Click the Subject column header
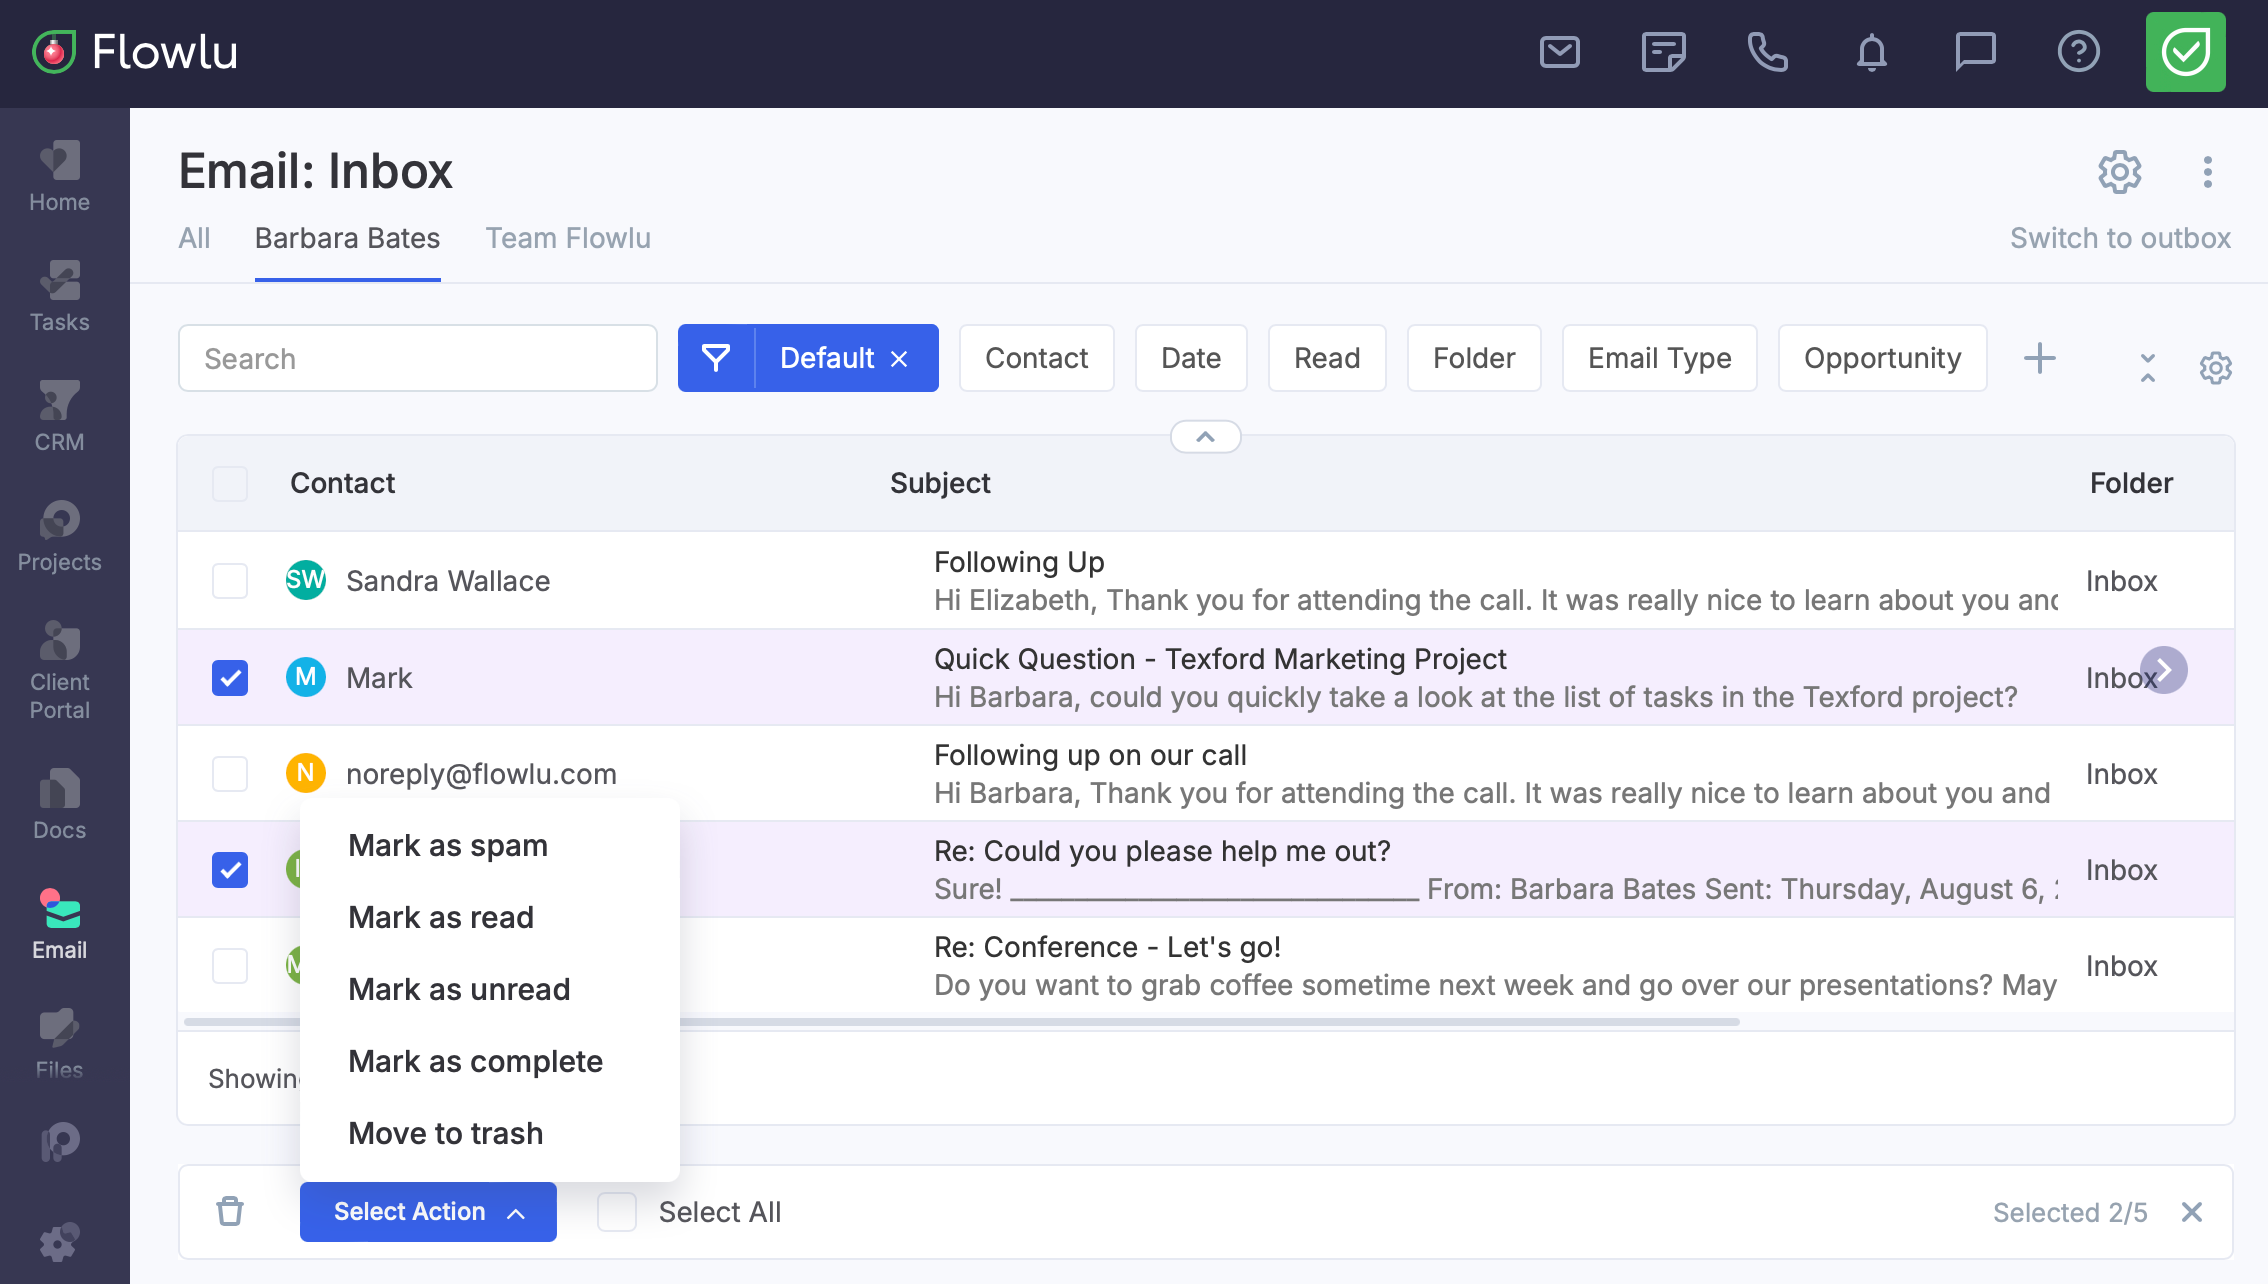 [x=940, y=483]
